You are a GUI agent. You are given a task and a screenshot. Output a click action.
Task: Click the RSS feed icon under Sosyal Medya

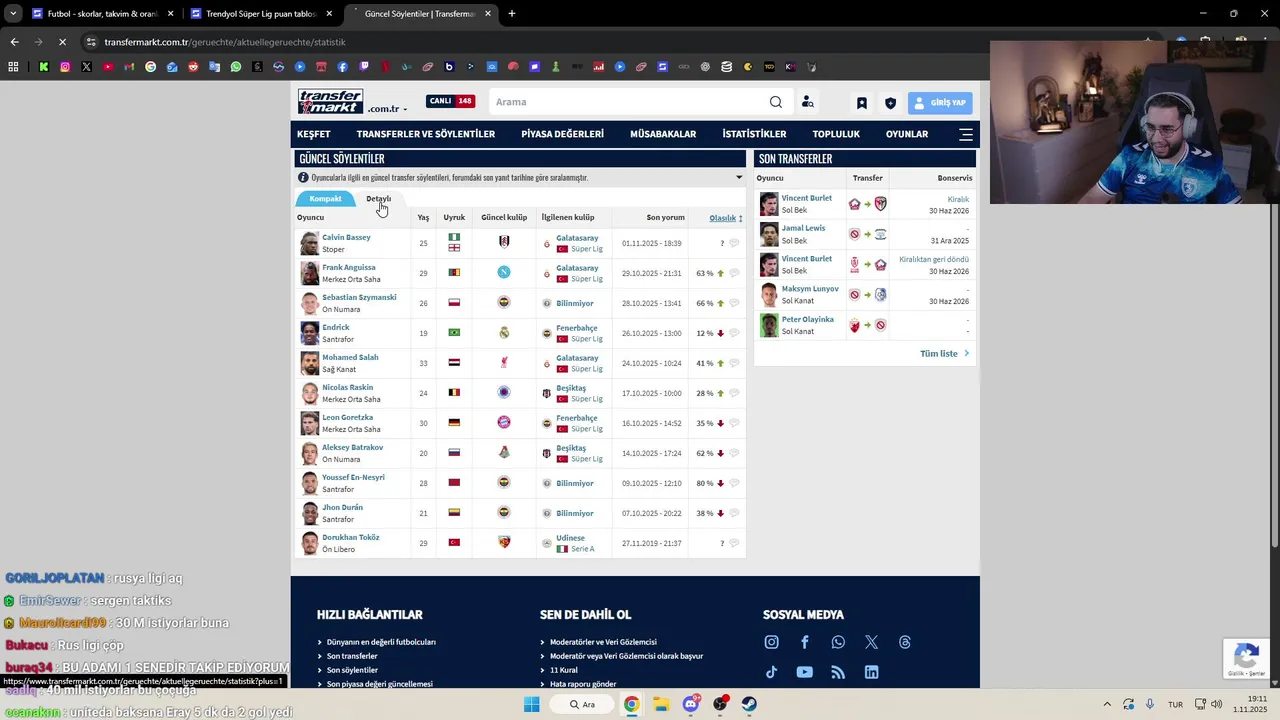pos(838,672)
